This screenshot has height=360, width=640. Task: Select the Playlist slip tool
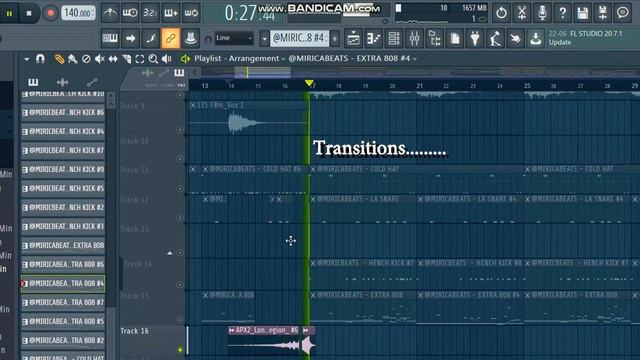pyautogui.click(x=113, y=59)
